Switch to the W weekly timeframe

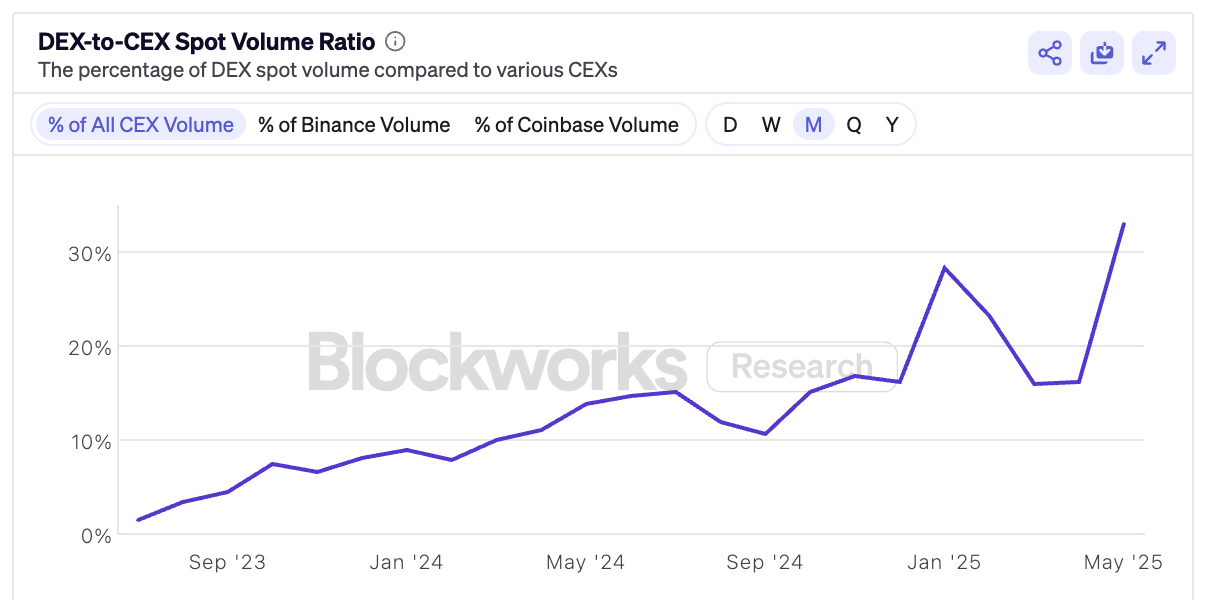click(770, 124)
